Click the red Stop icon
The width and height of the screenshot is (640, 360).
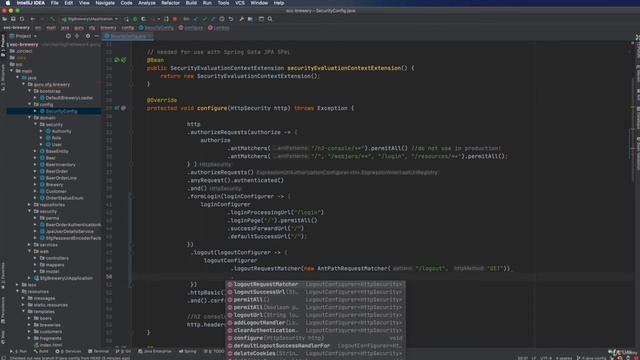[175, 19]
